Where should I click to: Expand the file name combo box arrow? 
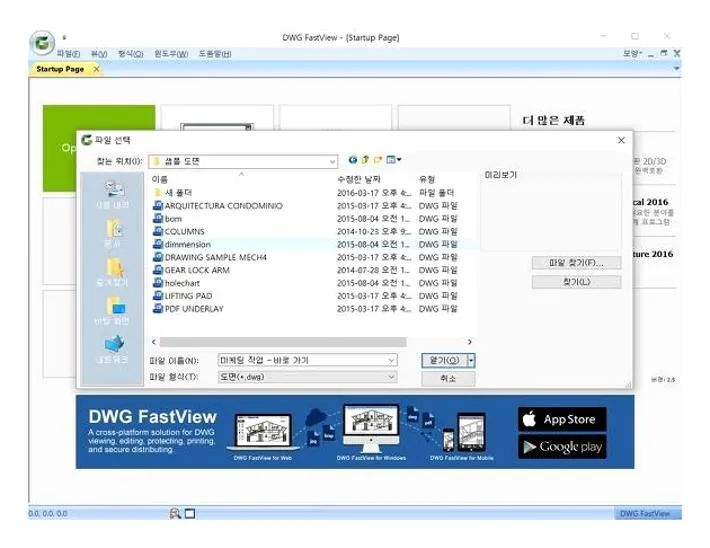click(x=391, y=360)
